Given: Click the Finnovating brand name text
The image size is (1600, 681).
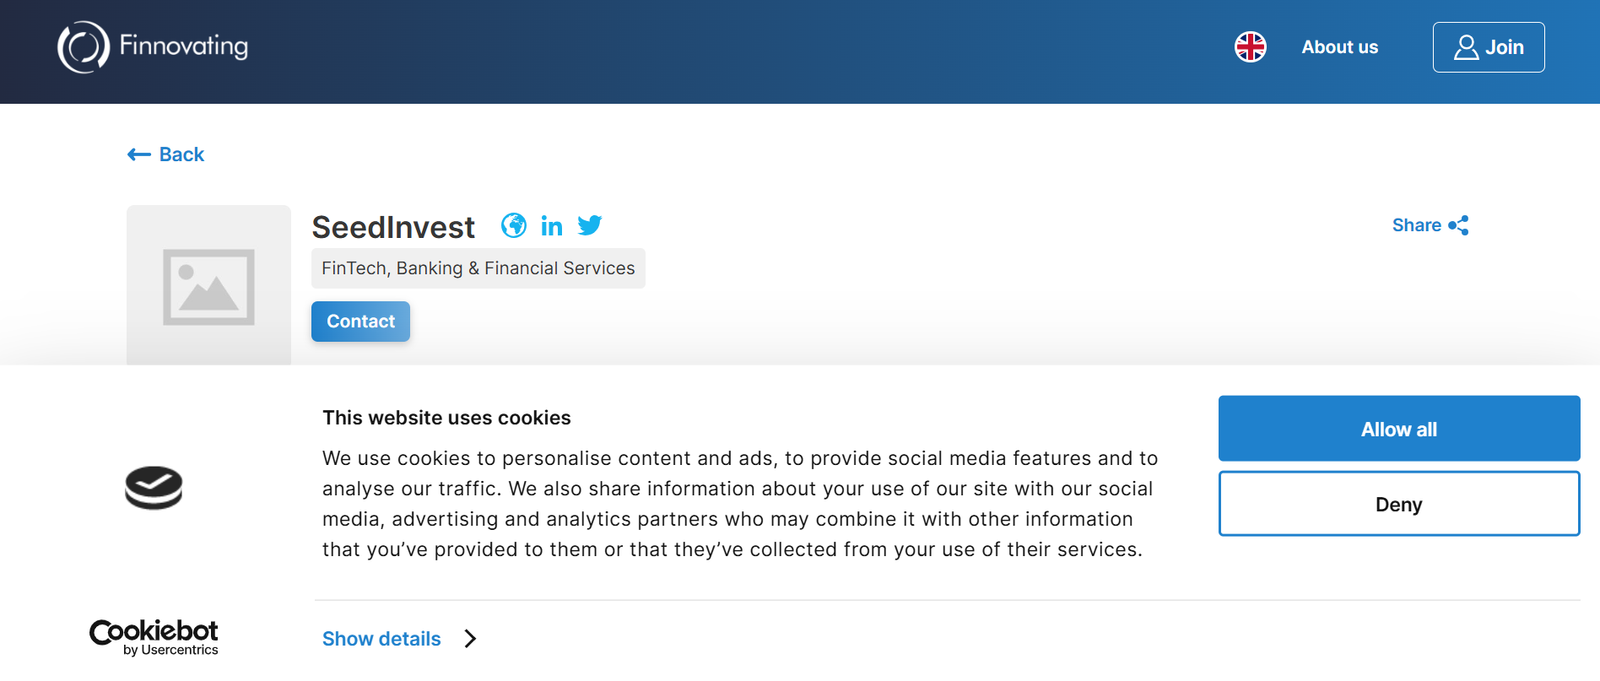Looking at the screenshot, I should [x=184, y=46].
